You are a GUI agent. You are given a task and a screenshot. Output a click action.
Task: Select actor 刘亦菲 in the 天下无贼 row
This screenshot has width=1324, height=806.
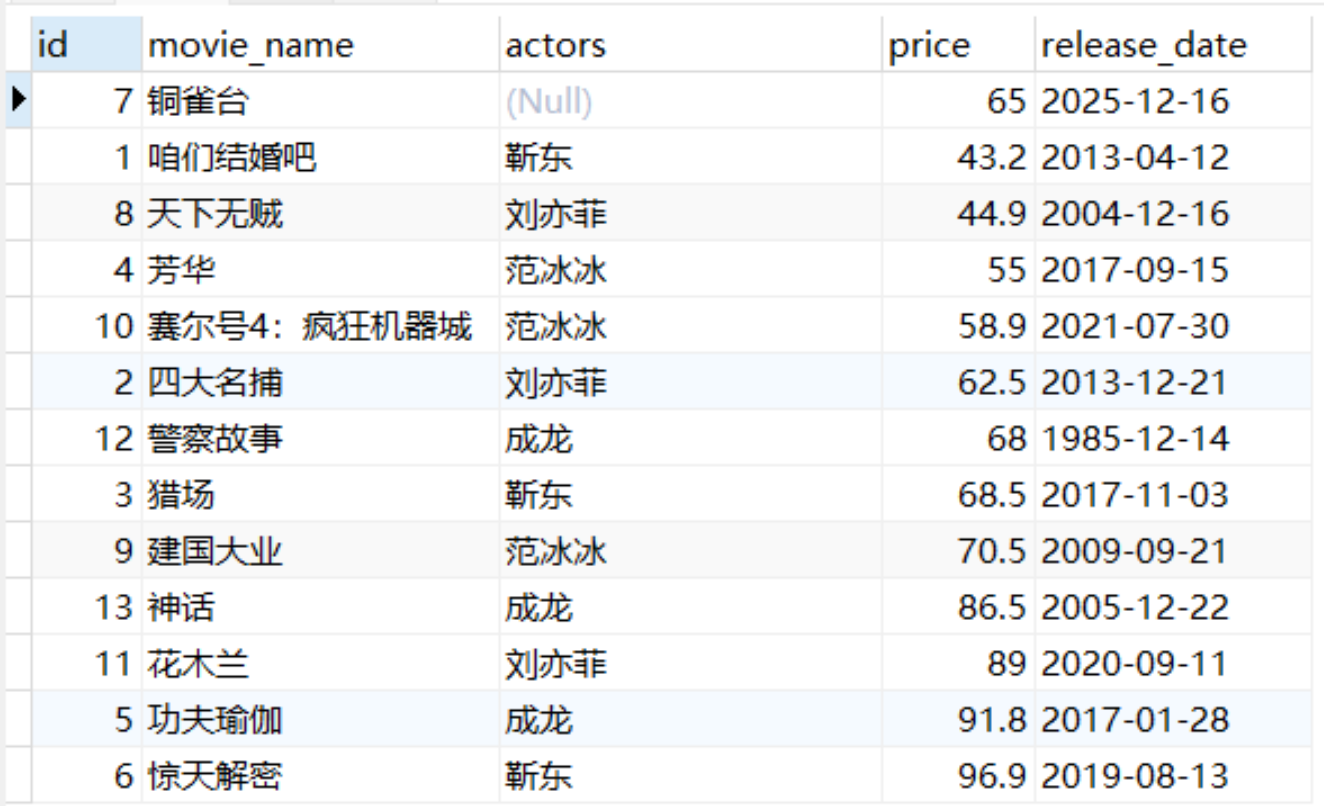coord(556,213)
